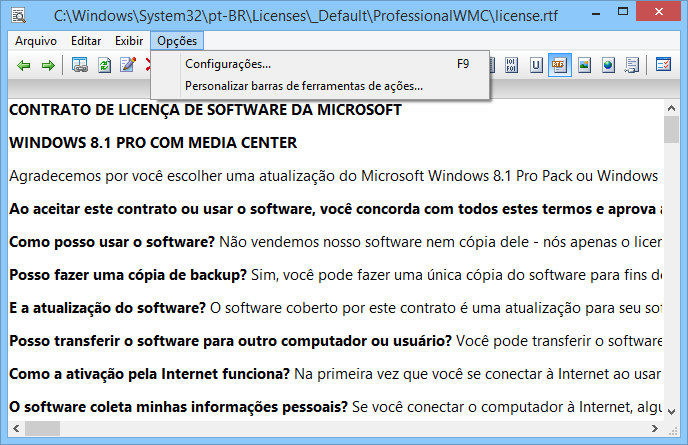
Task: Click the find file icon in toolbar
Action: [80, 65]
